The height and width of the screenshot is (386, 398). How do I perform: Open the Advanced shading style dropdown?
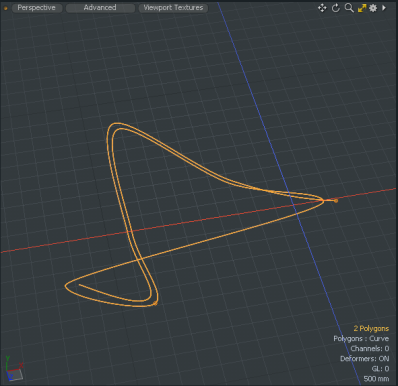100,8
